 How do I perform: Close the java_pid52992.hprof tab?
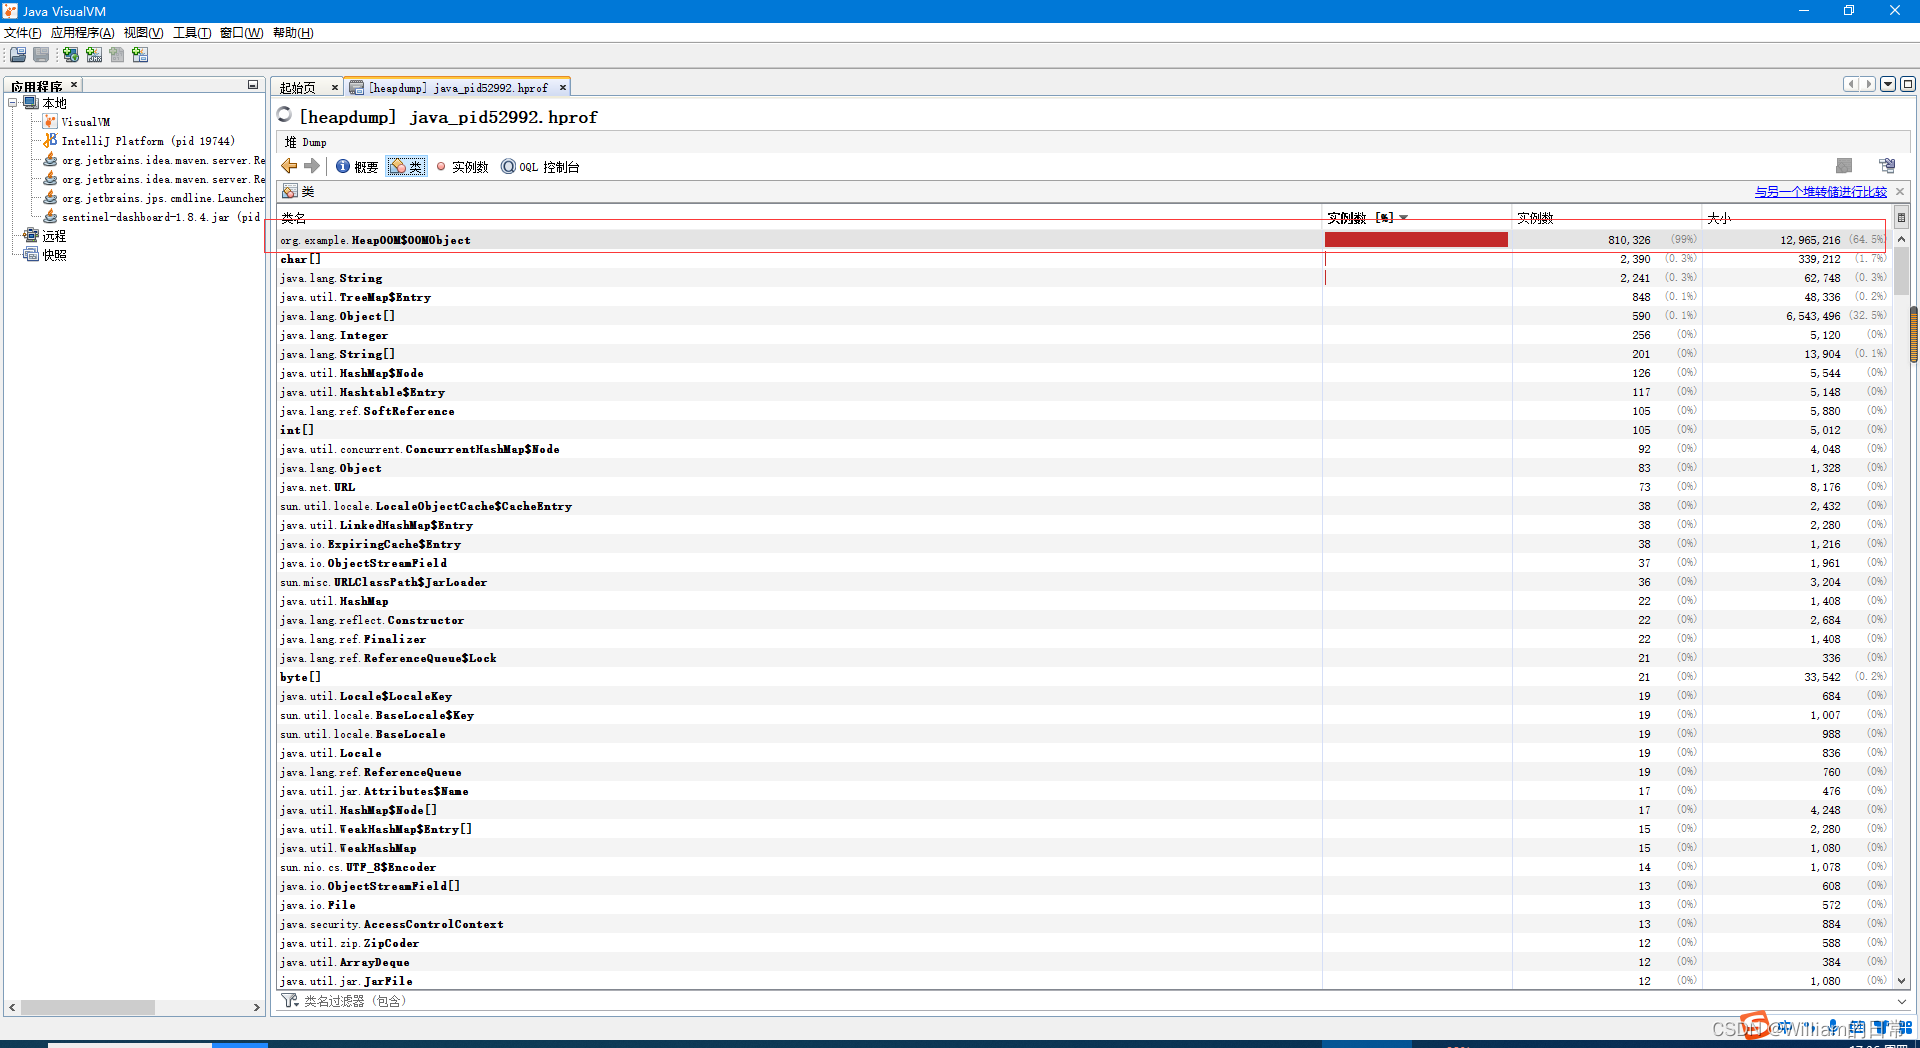563,88
